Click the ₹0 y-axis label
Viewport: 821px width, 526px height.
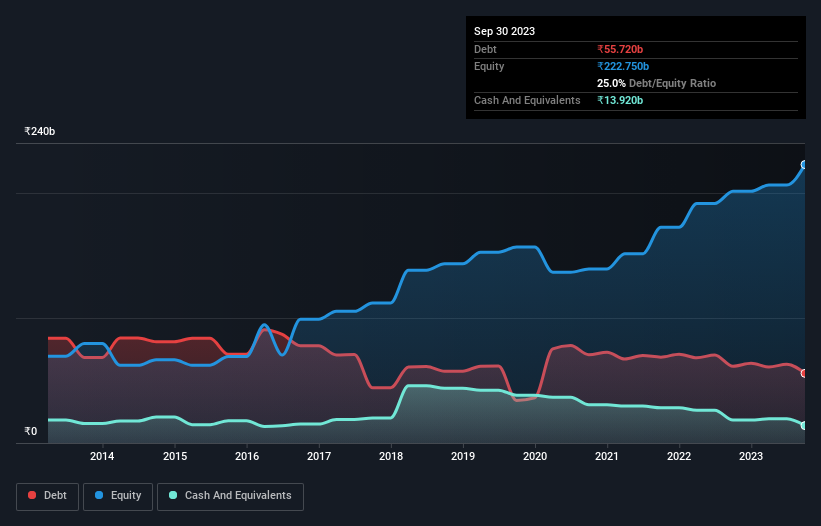click(31, 431)
